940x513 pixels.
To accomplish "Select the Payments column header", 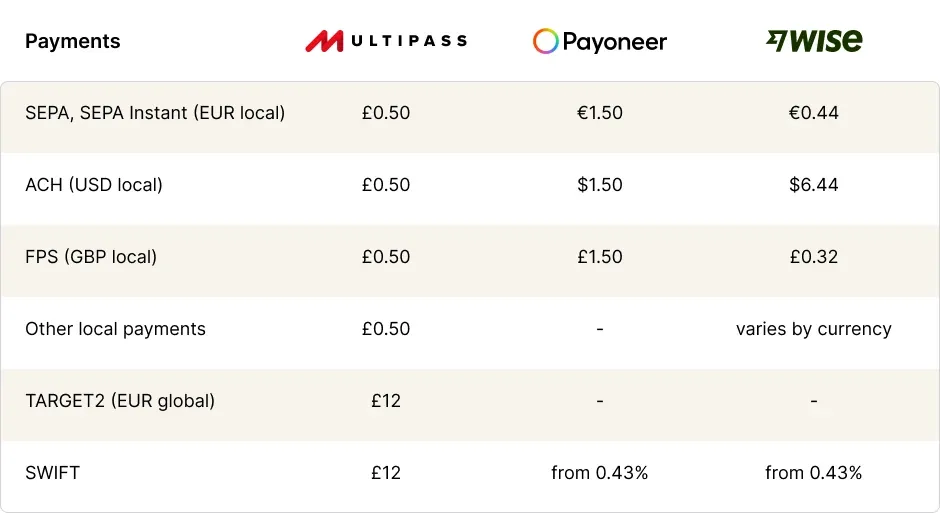I will coord(72,41).
